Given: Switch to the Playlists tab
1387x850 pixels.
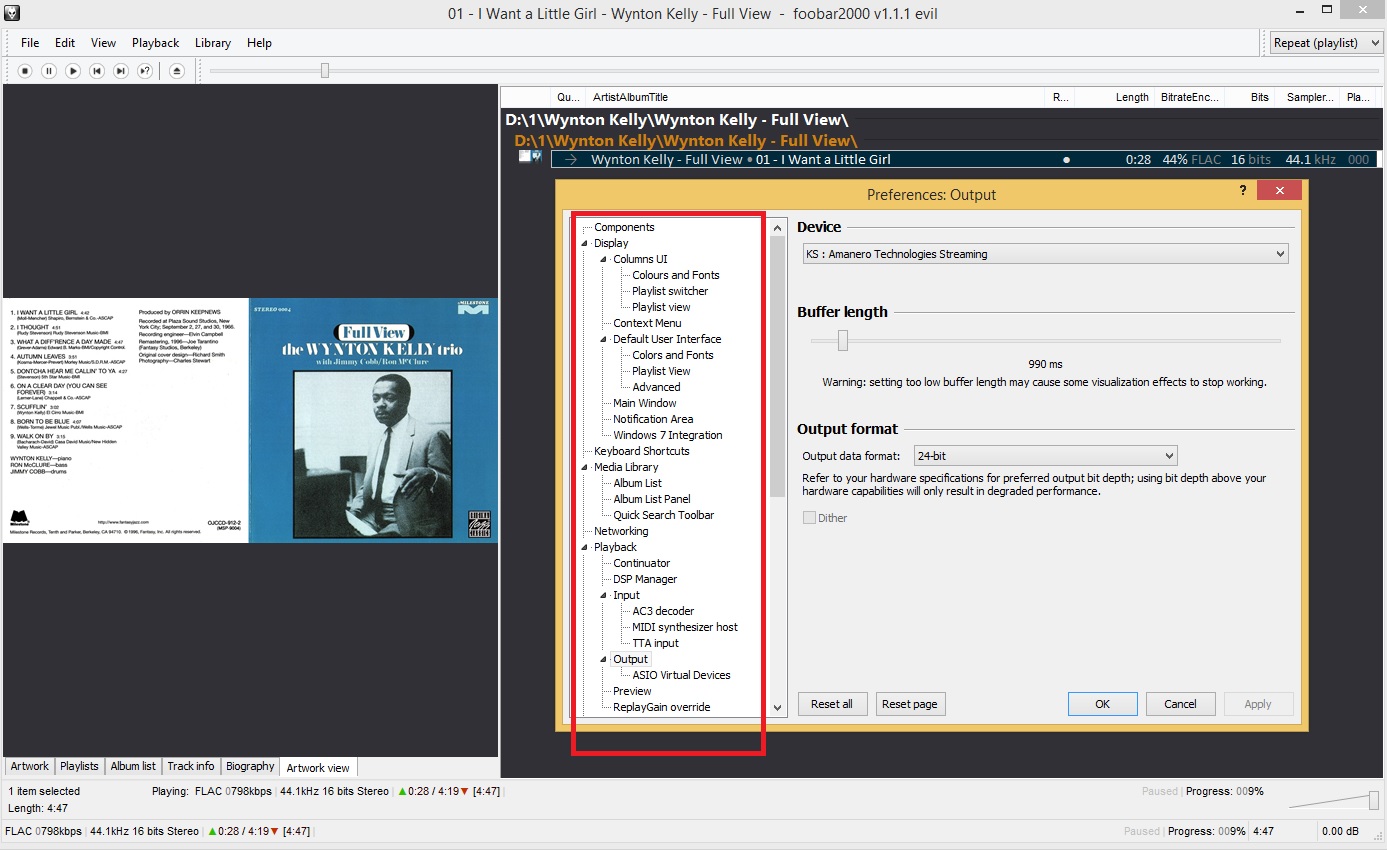Looking at the screenshot, I should (79, 766).
